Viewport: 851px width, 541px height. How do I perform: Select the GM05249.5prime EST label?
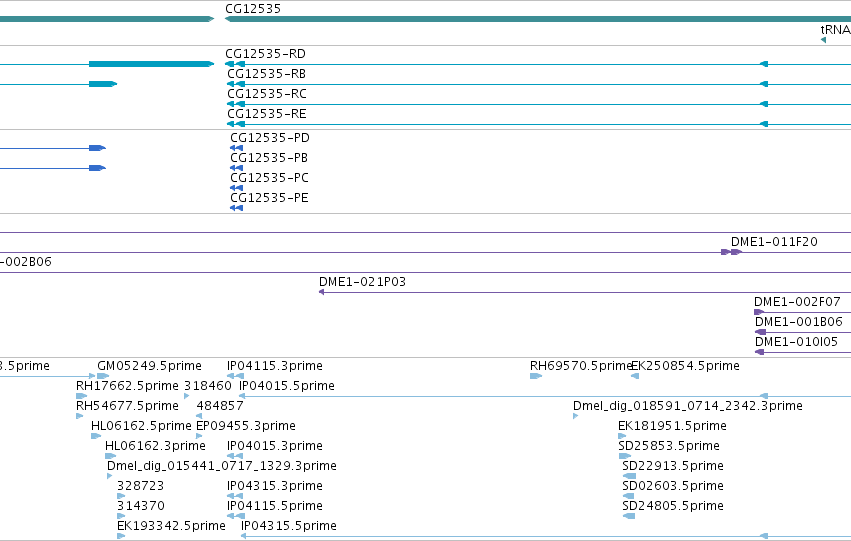point(149,366)
